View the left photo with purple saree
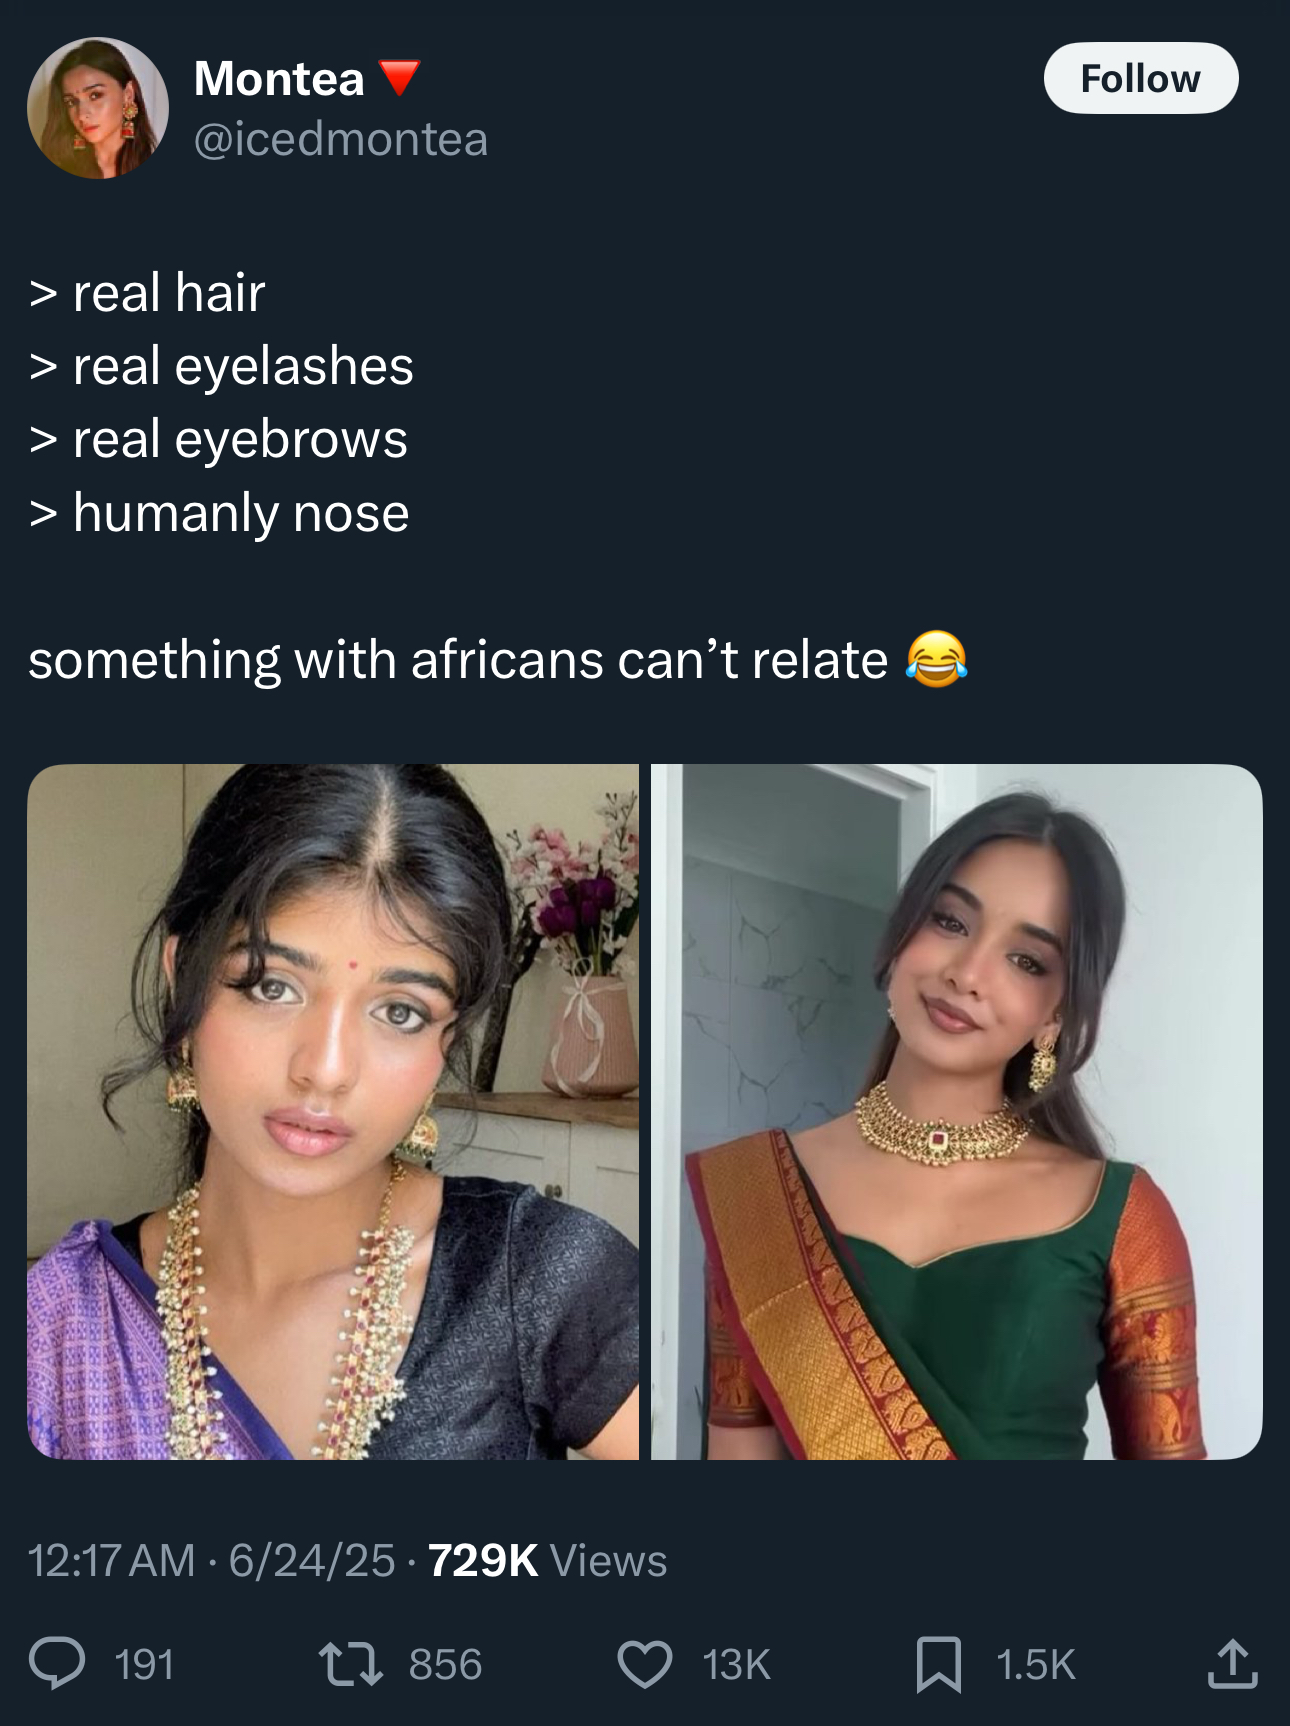 pos(333,1111)
